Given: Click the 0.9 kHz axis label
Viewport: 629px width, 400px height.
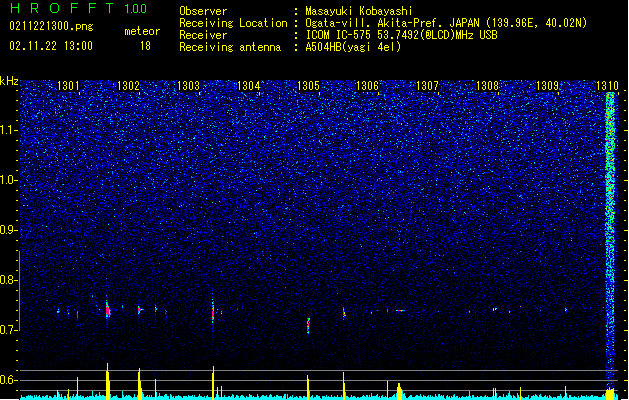Looking at the screenshot, I should [9, 230].
